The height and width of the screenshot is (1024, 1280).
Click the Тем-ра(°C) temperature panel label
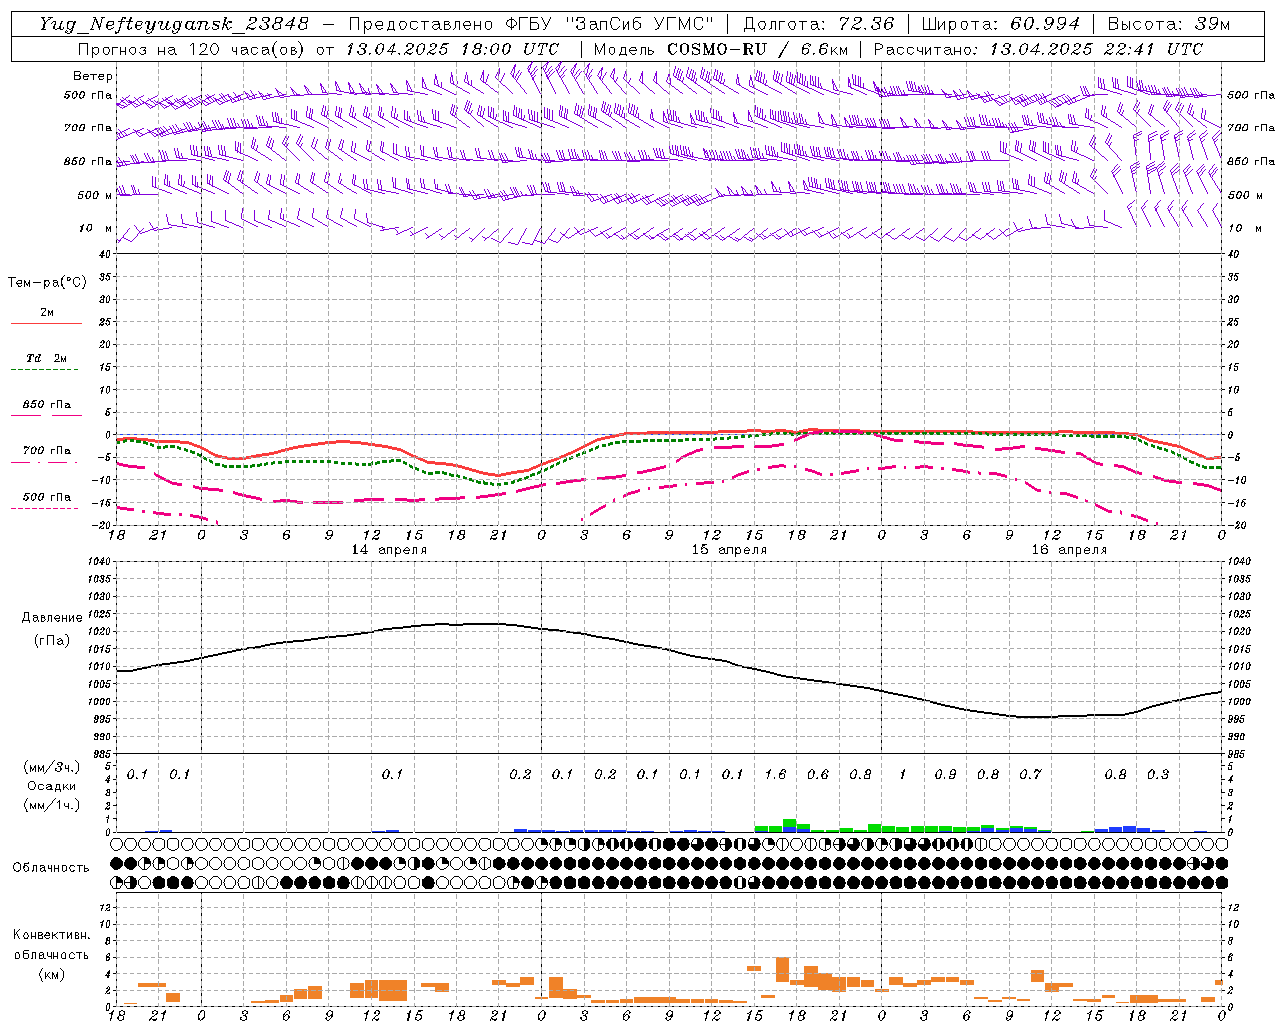pos(47,283)
